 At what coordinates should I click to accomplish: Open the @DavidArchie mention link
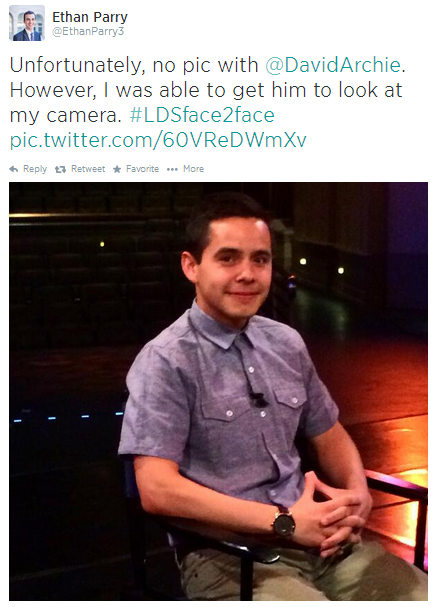tap(333, 65)
